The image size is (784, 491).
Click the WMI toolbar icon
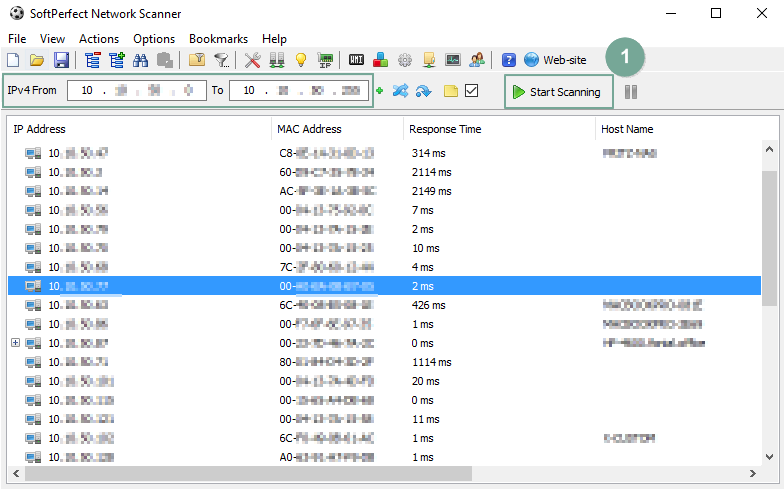click(356, 61)
